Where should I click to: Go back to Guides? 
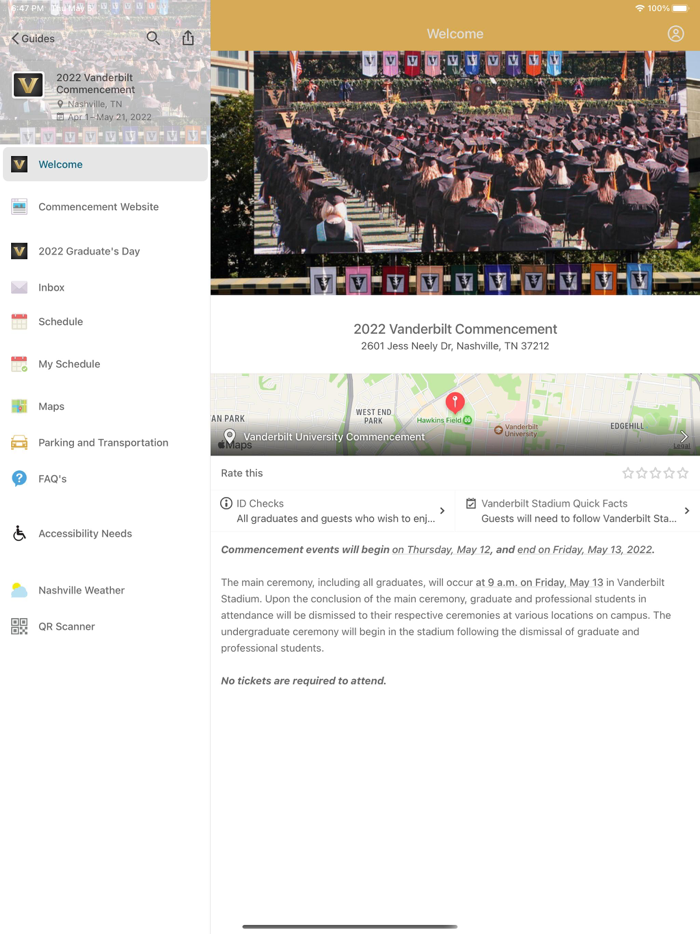(x=33, y=39)
